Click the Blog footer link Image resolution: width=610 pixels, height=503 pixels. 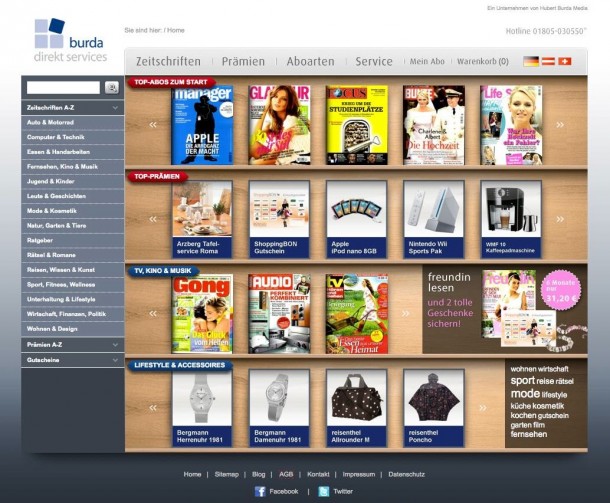258,475
